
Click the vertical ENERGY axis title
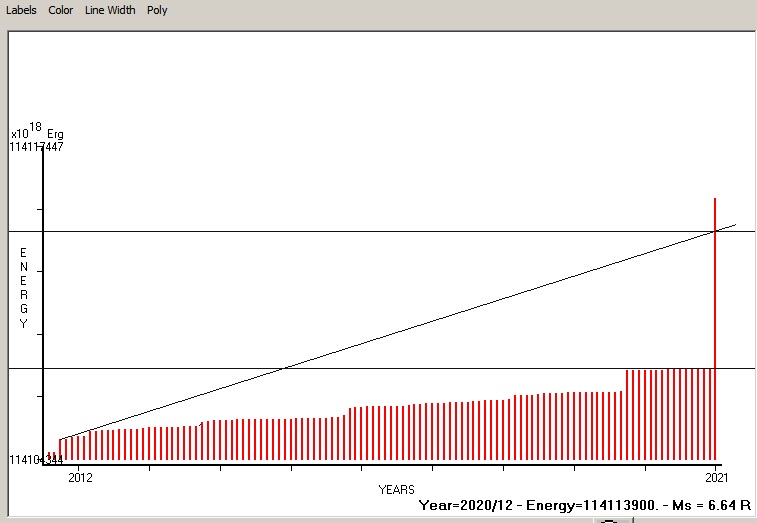tap(23, 288)
